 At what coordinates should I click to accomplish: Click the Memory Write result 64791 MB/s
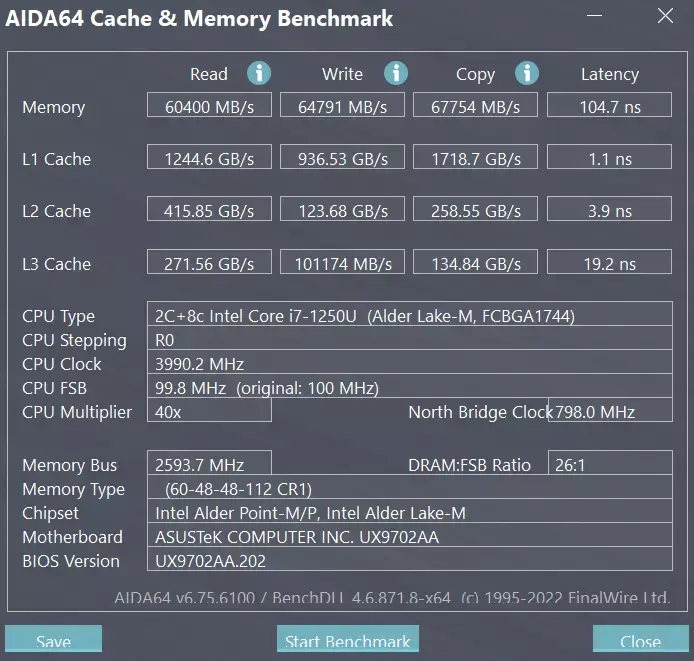click(x=342, y=106)
